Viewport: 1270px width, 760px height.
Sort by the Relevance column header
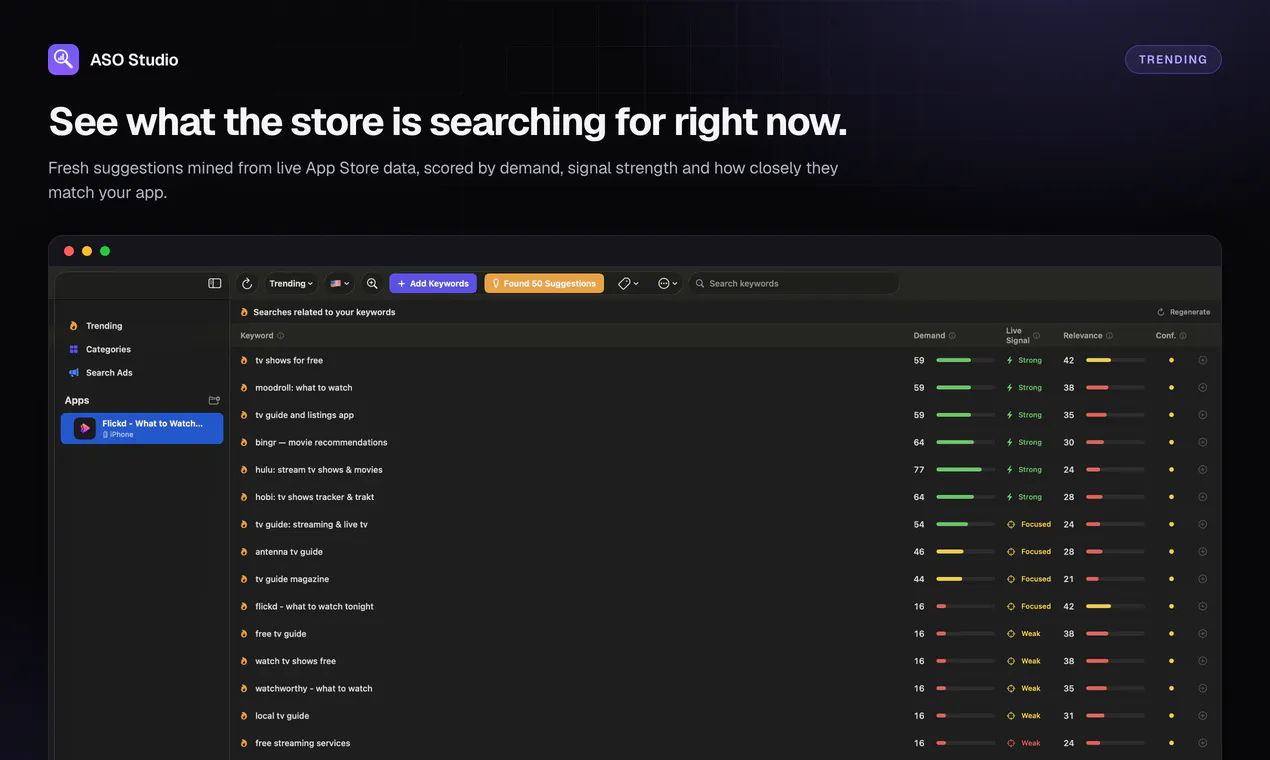pyautogui.click(x=1083, y=336)
